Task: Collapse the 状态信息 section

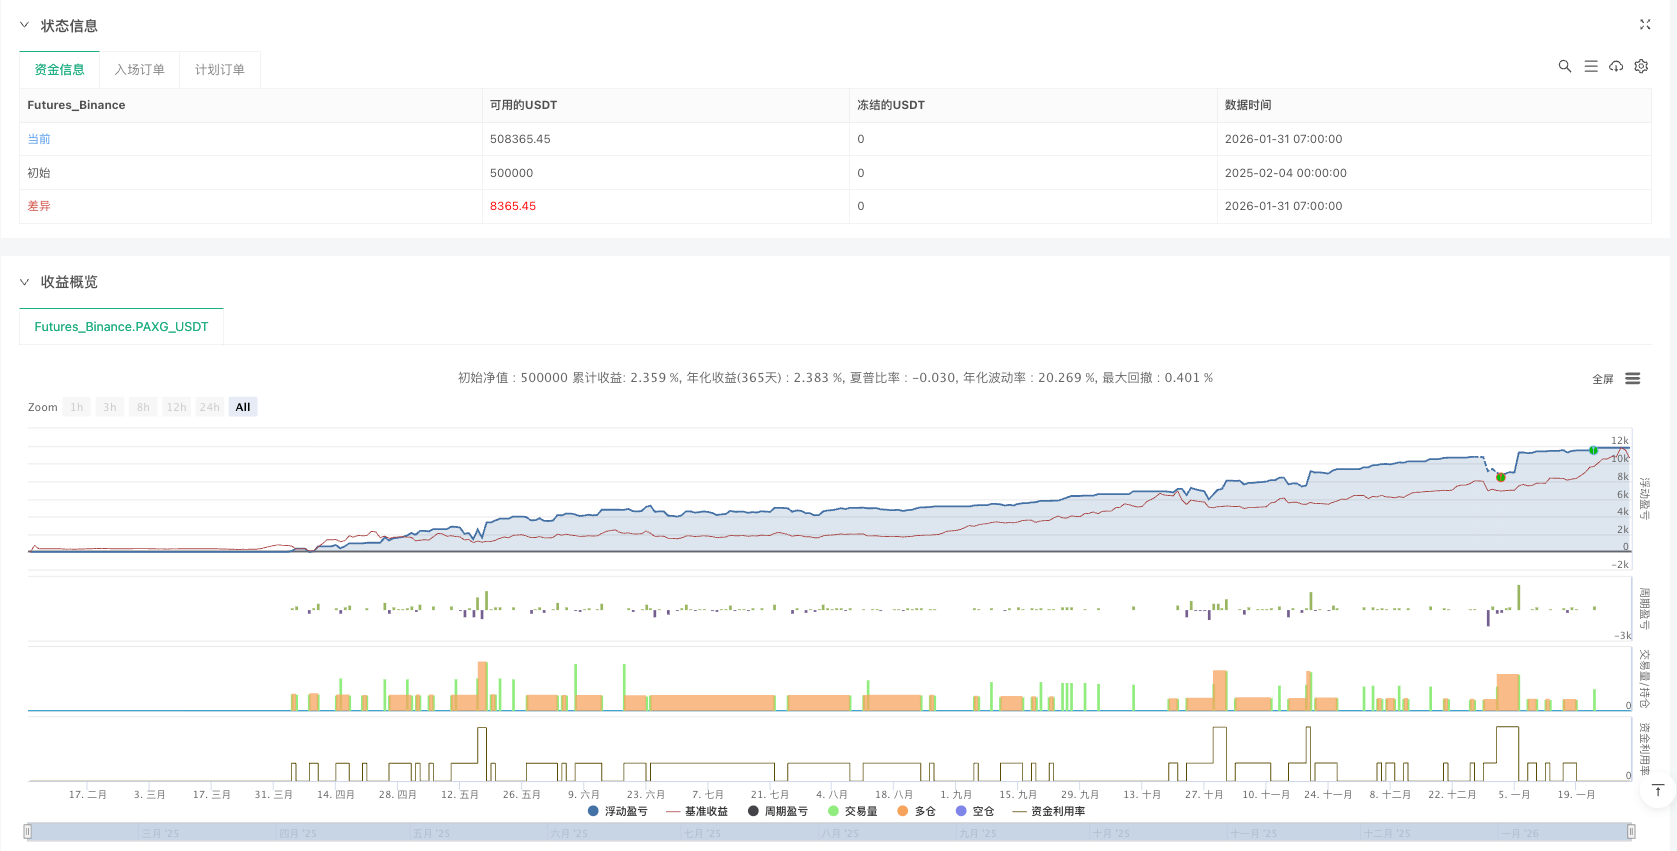Action: (25, 25)
